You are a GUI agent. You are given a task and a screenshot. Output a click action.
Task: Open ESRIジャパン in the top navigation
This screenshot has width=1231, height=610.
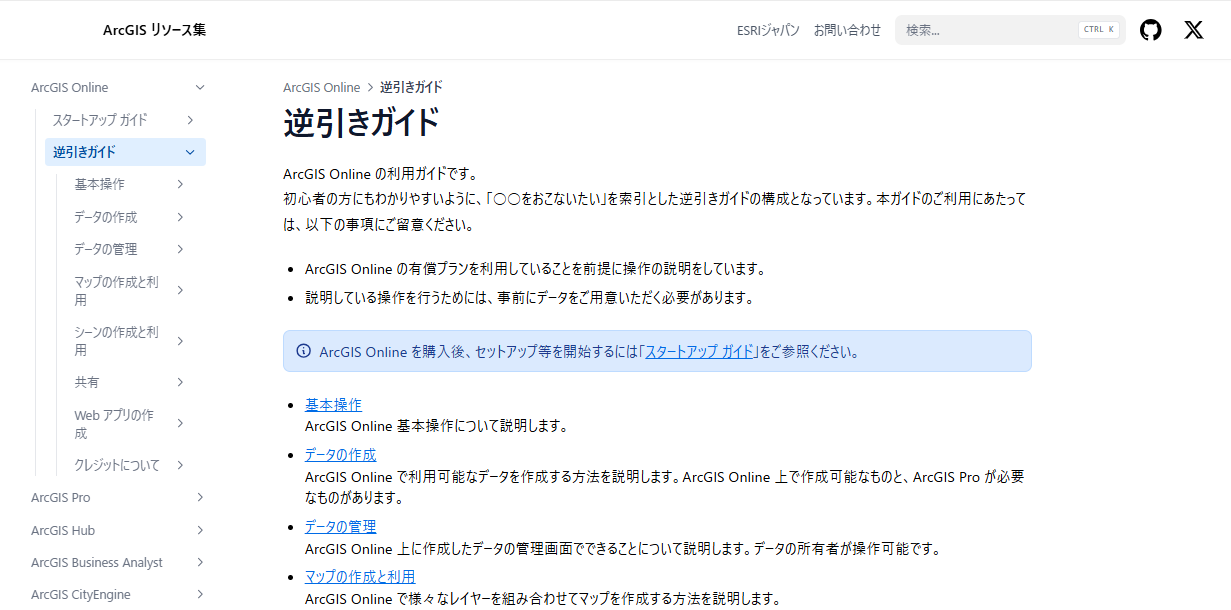(768, 30)
